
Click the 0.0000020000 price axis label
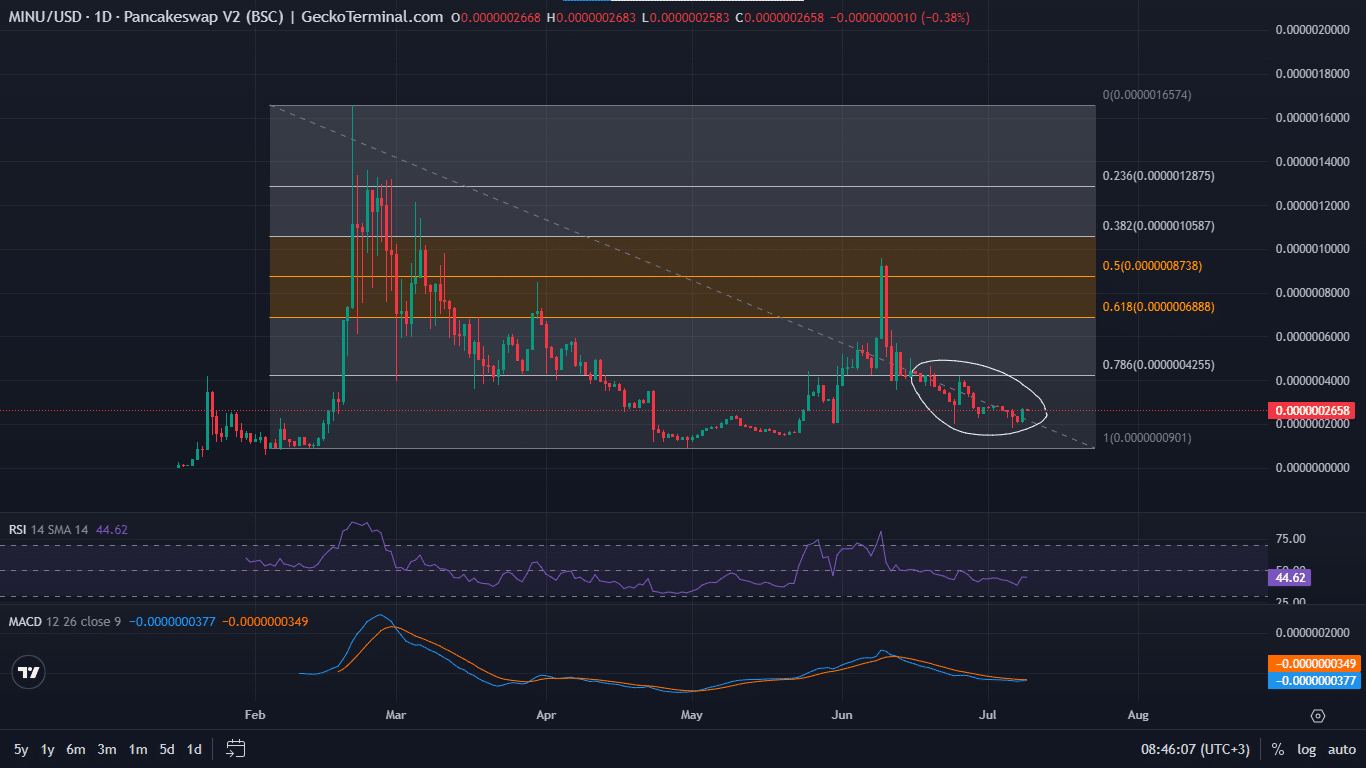(1313, 30)
